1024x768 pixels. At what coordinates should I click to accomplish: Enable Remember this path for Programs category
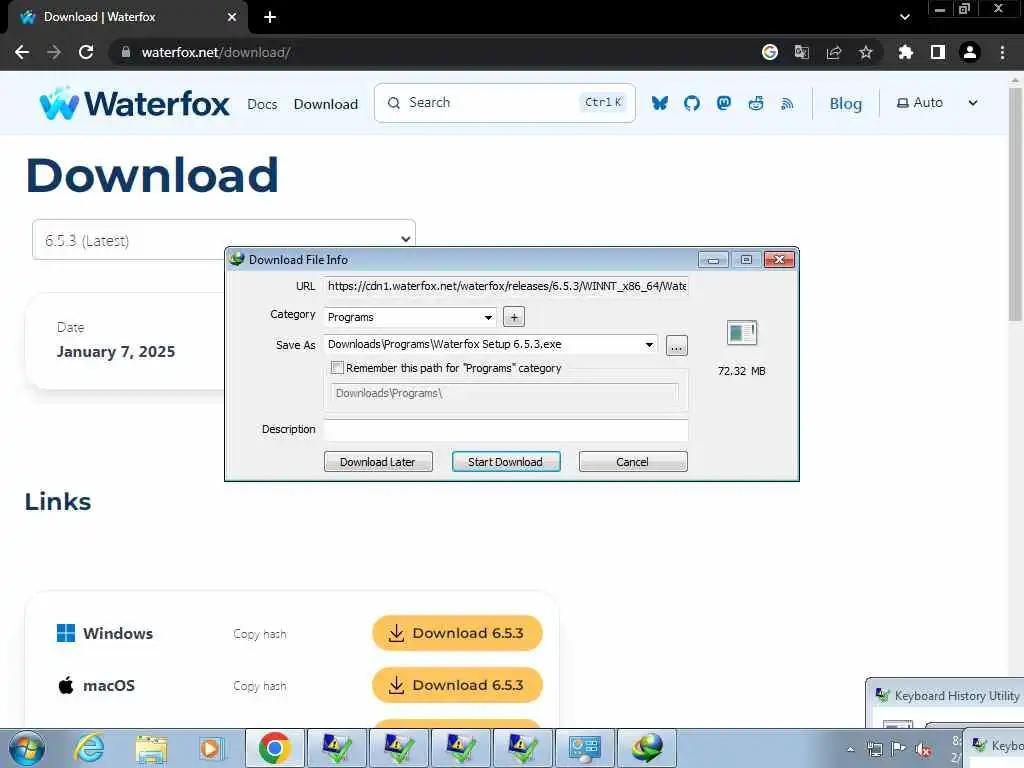337,368
